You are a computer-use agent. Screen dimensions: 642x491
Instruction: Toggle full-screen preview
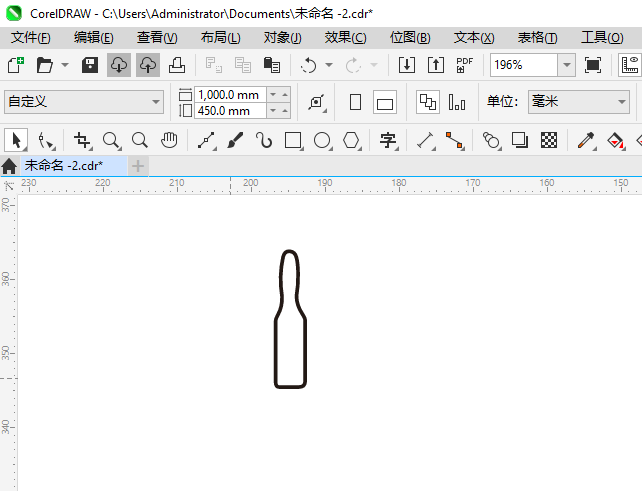coord(593,65)
